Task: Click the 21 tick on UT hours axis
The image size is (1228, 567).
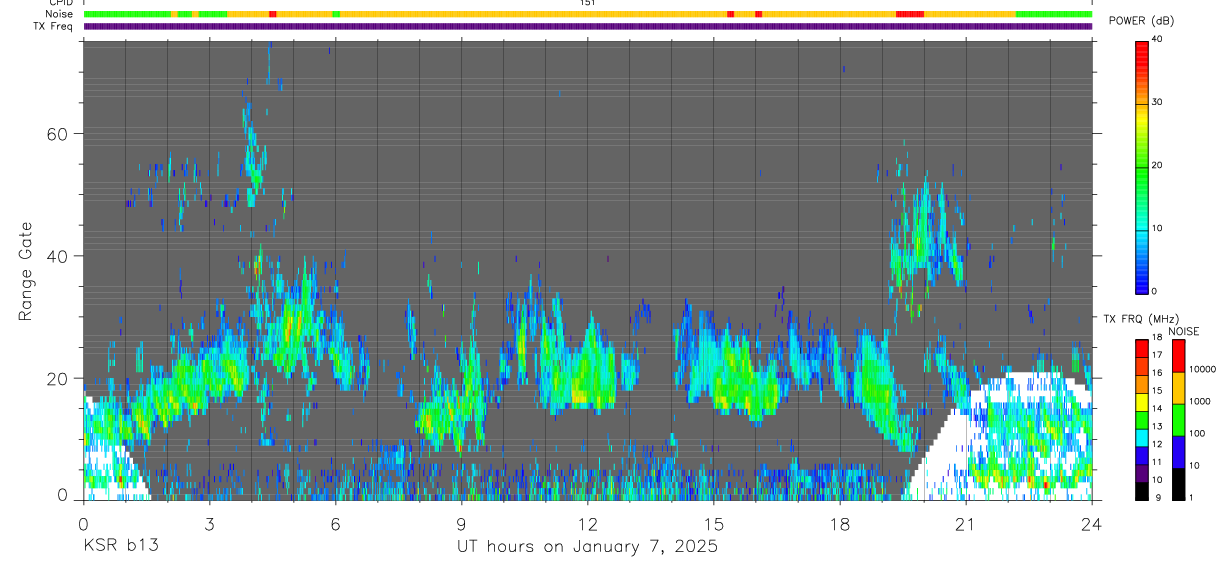Action: coord(965,522)
